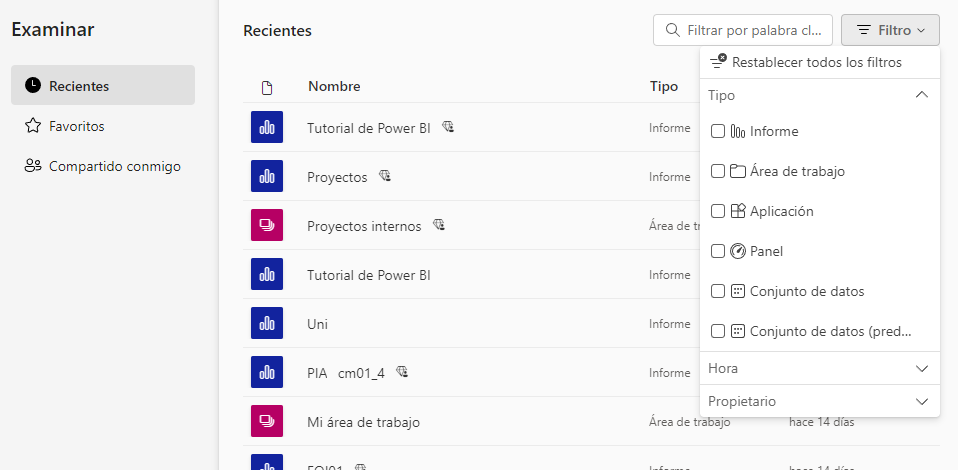Enable the Área de trabajo filter checkbox

pos(718,171)
